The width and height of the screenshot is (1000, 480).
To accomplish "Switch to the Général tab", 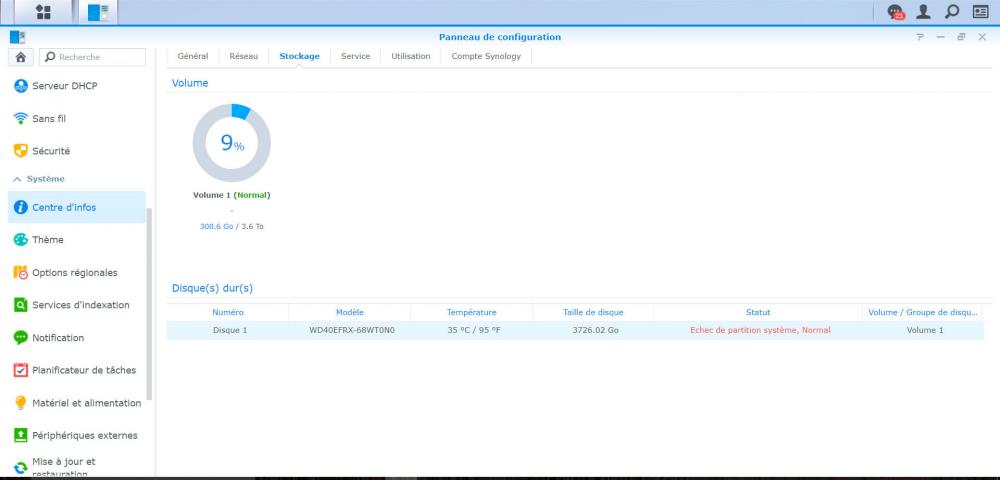I will [x=192, y=56].
